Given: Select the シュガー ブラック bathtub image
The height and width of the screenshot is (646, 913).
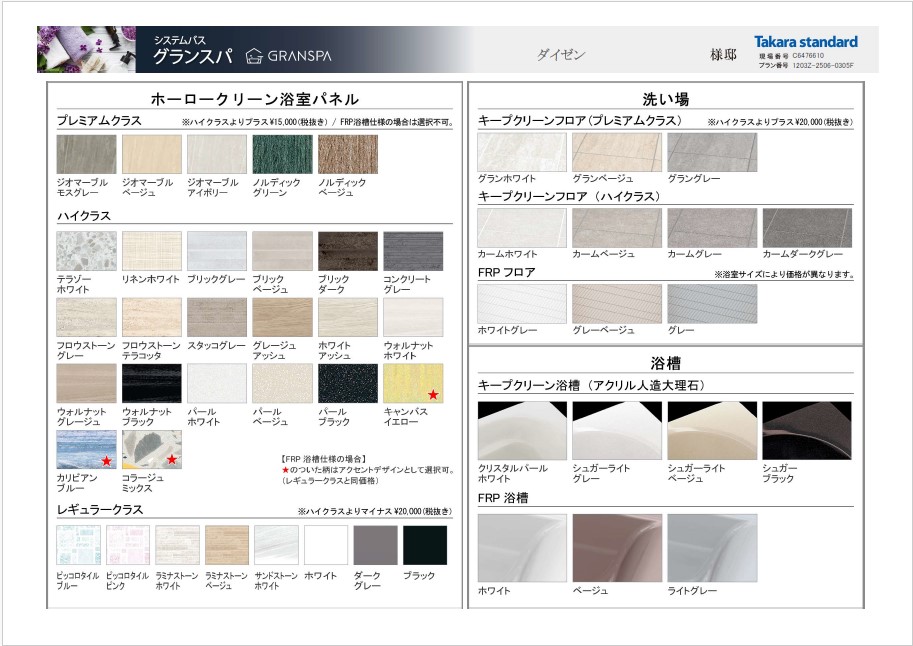Looking at the screenshot, I should point(807,430).
